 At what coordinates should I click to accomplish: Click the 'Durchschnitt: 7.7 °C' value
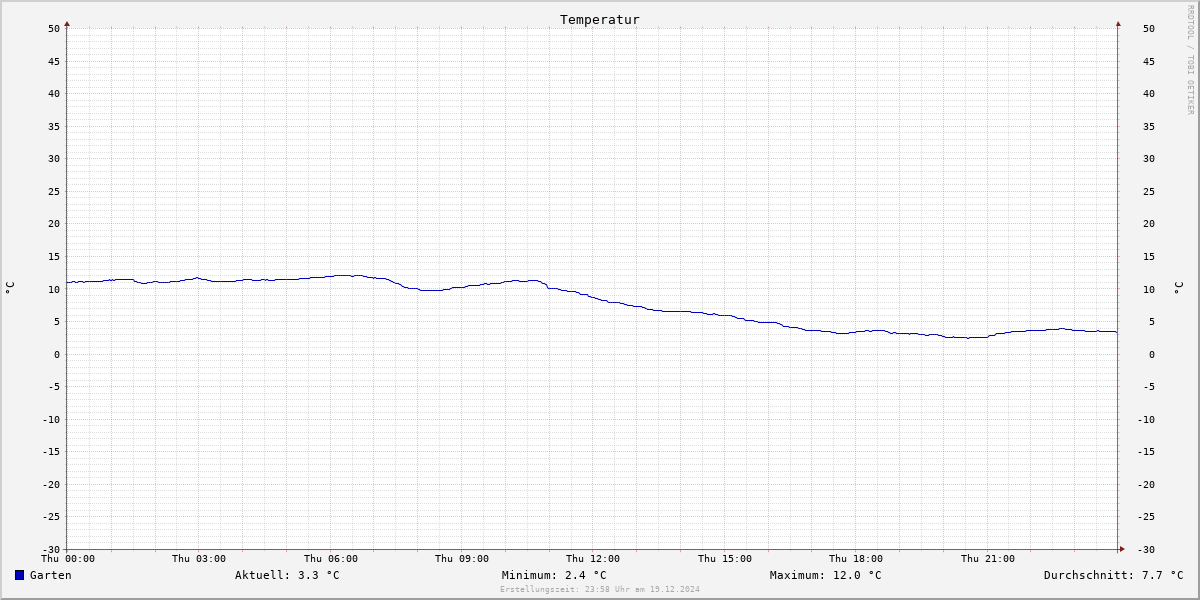[x=1114, y=575]
